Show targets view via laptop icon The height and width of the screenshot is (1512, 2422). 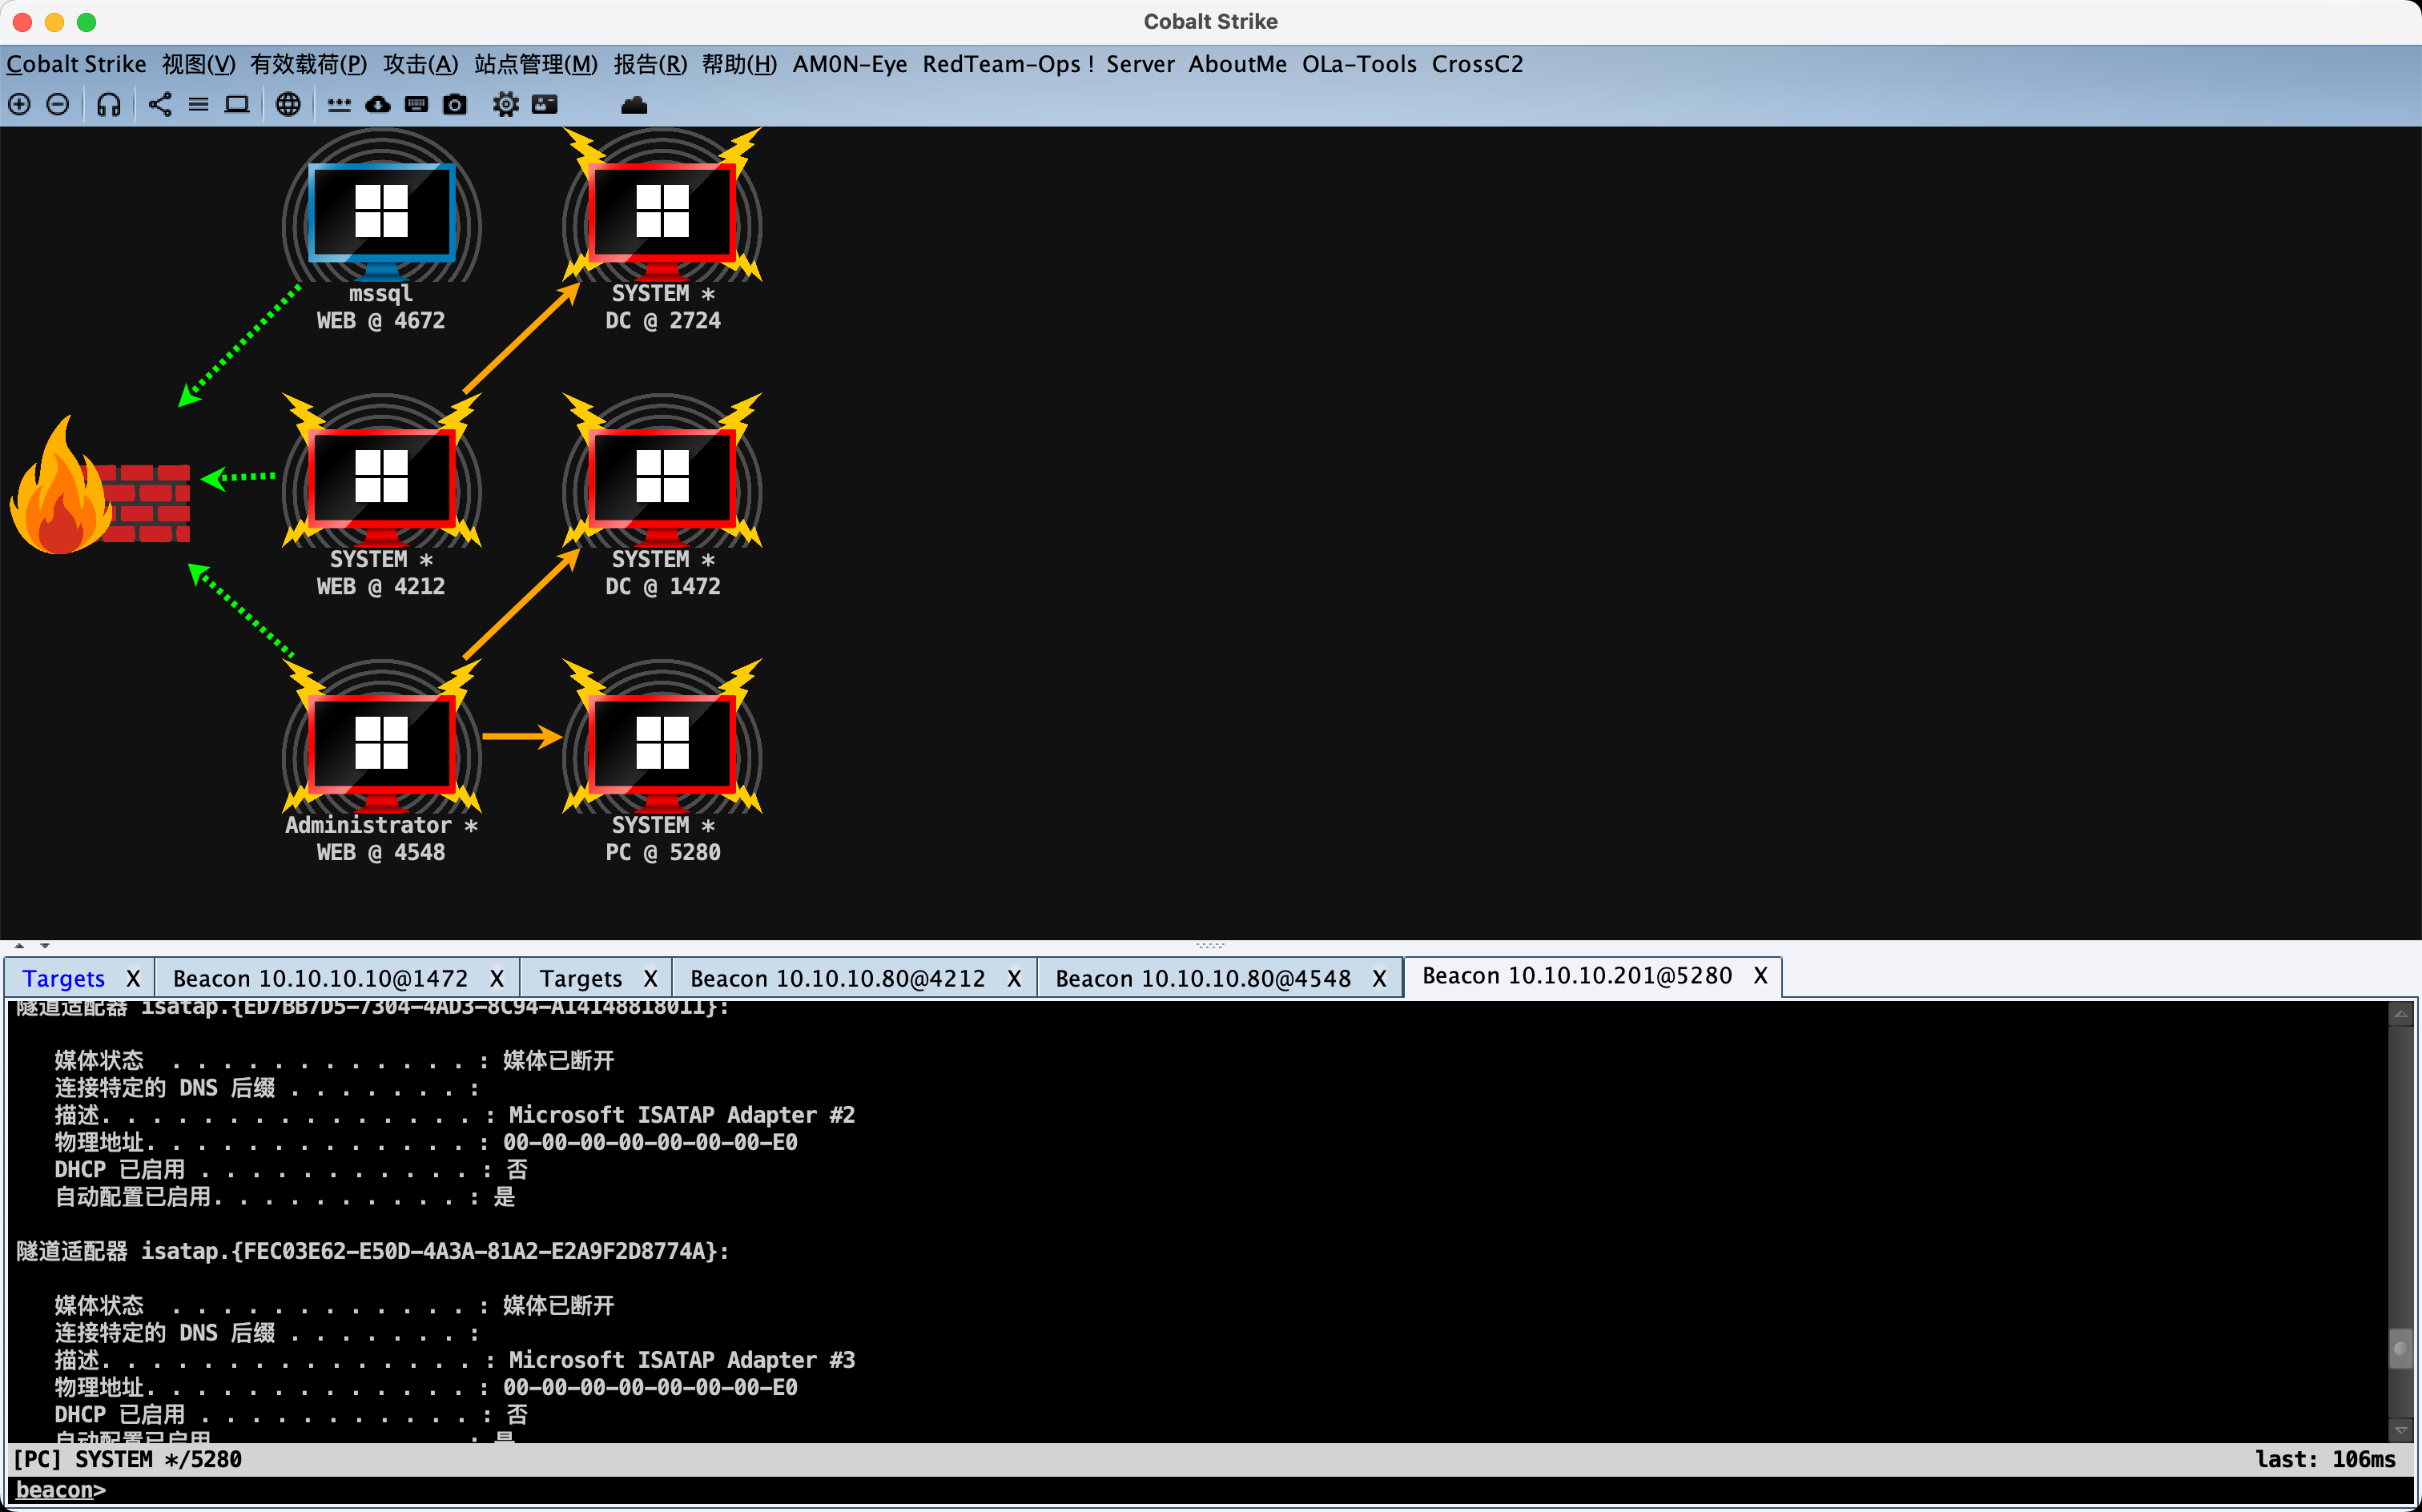pyautogui.click(x=237, y=104)
